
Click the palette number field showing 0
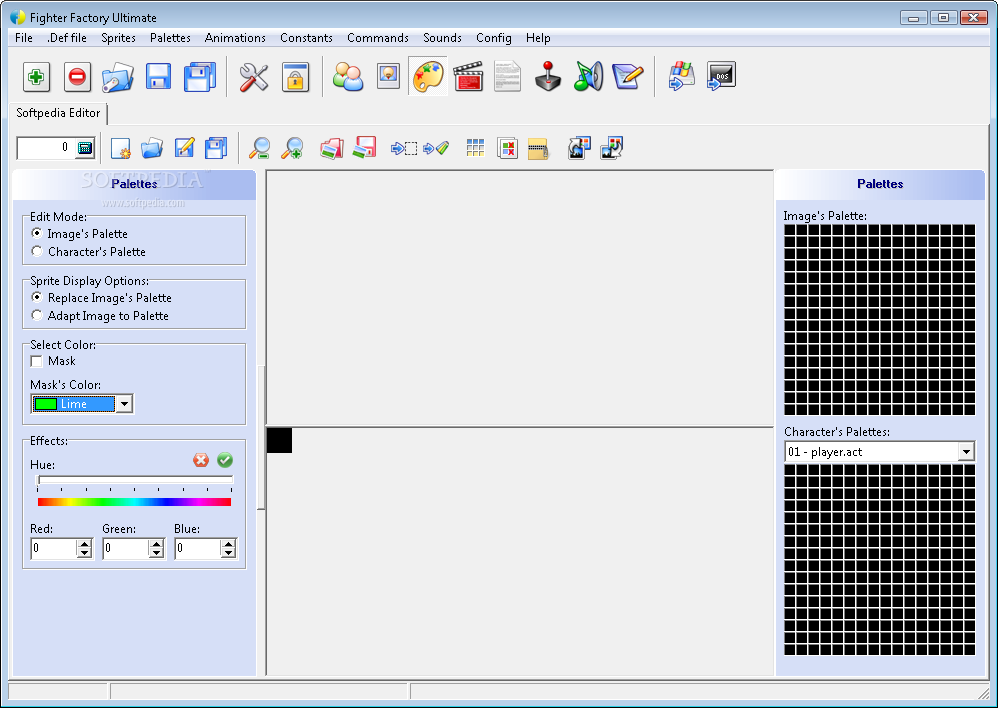[45, 148]
